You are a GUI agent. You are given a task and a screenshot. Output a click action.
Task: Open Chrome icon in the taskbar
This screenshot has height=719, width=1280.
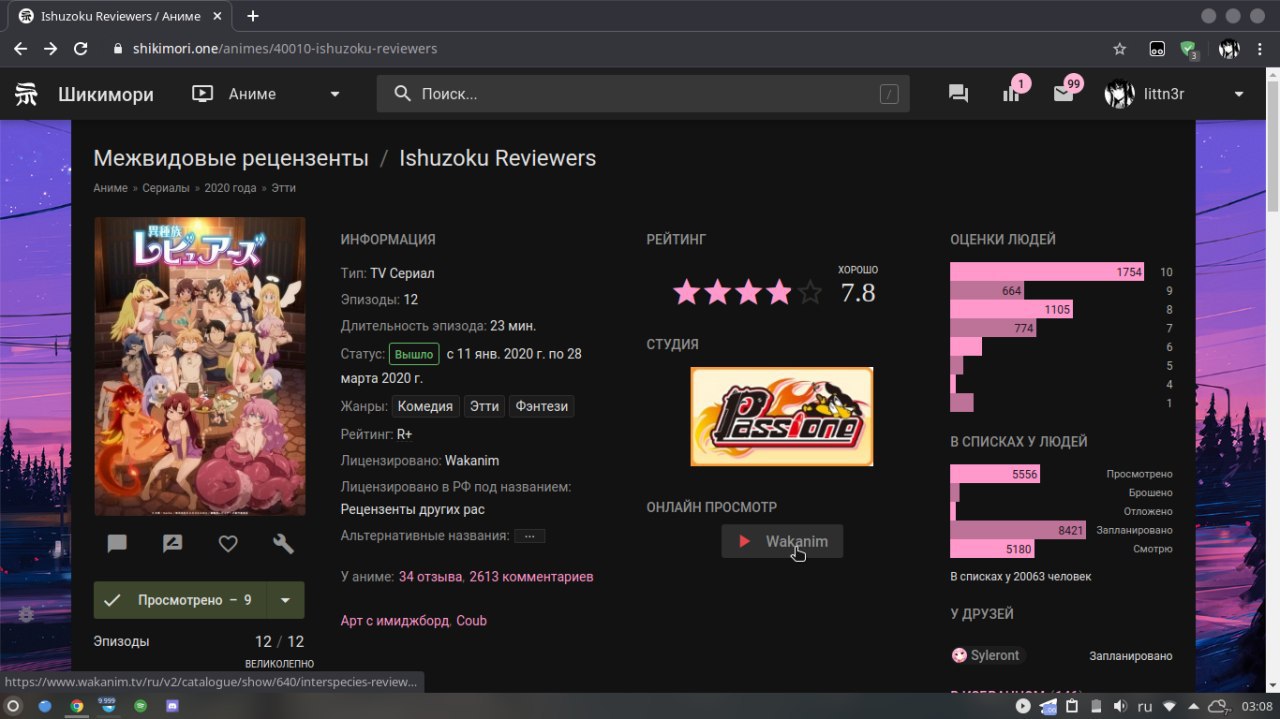click(x=76, y=706)
